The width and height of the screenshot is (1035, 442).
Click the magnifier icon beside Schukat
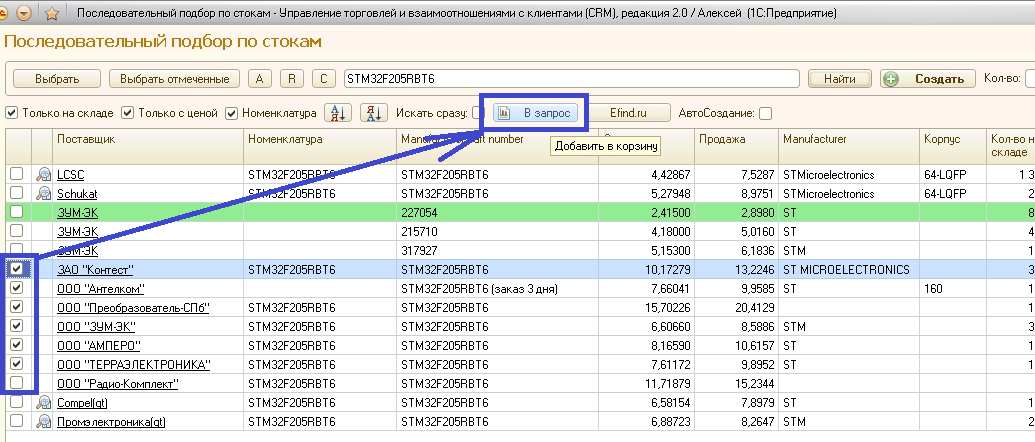click(x=43, y=193)
